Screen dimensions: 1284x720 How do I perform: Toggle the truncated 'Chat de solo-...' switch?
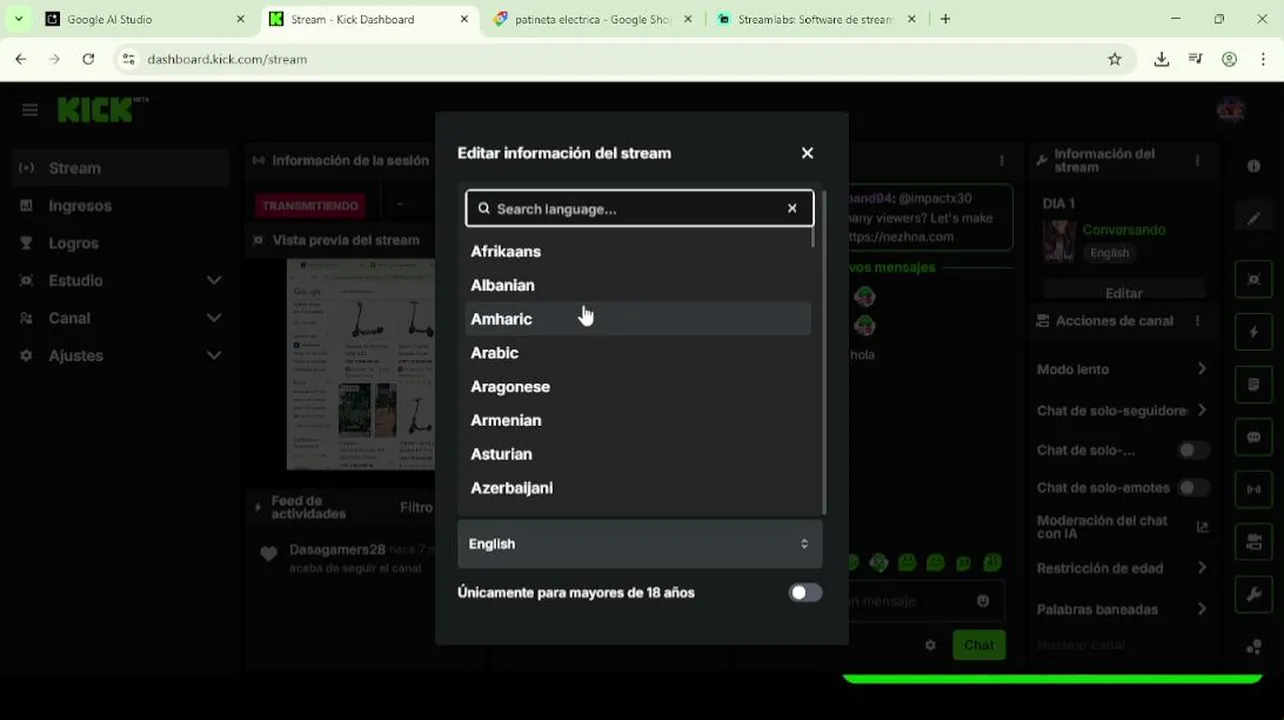click(1192, 450)
